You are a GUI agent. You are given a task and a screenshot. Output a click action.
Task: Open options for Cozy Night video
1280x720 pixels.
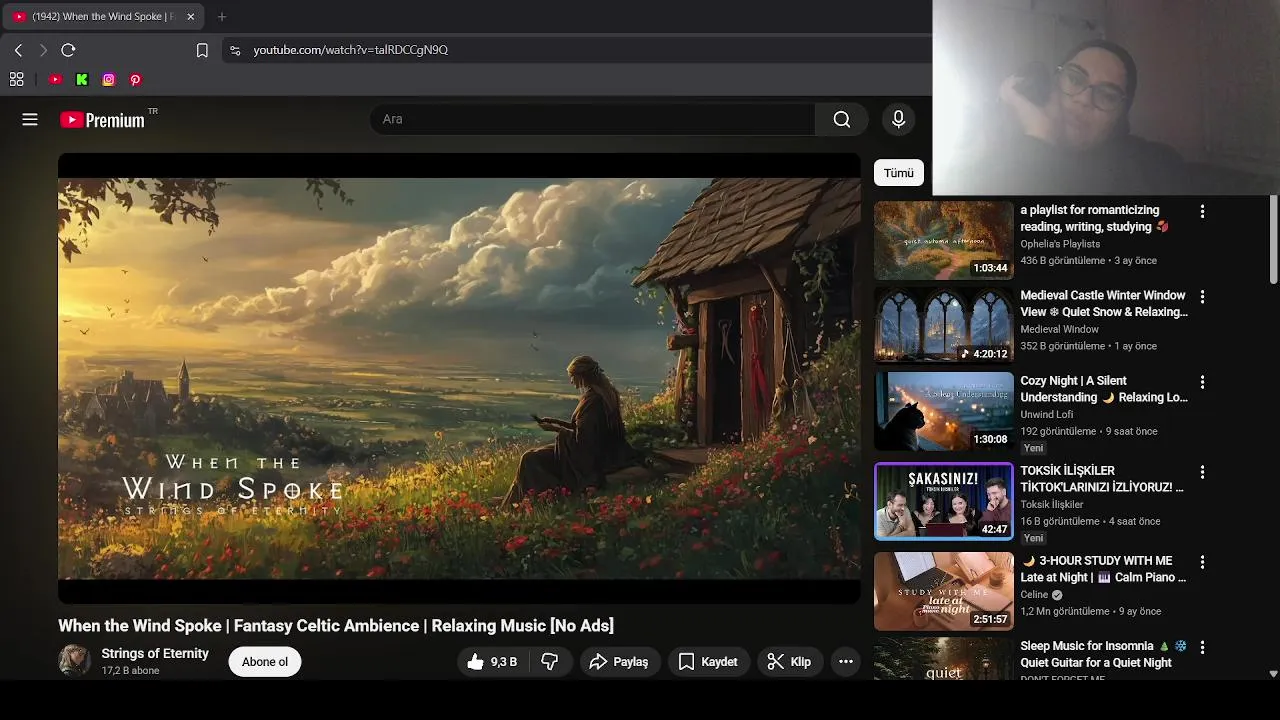click(x=1202, y=382)
